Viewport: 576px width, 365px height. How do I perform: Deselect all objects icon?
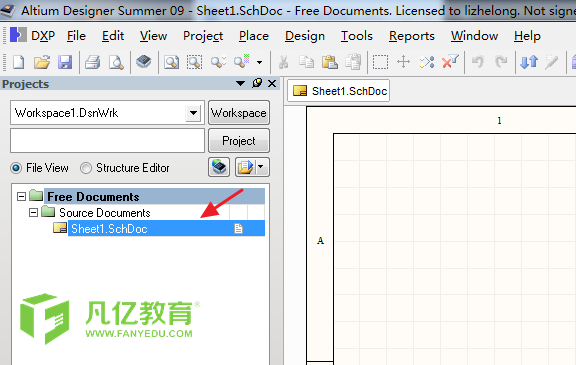426,62
